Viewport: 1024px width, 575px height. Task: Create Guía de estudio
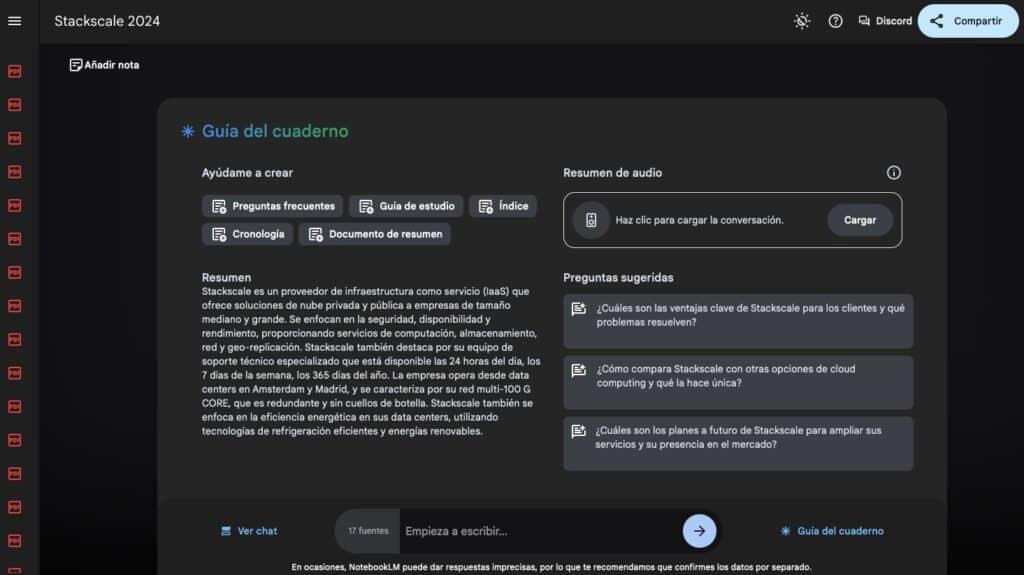(406, 206)
